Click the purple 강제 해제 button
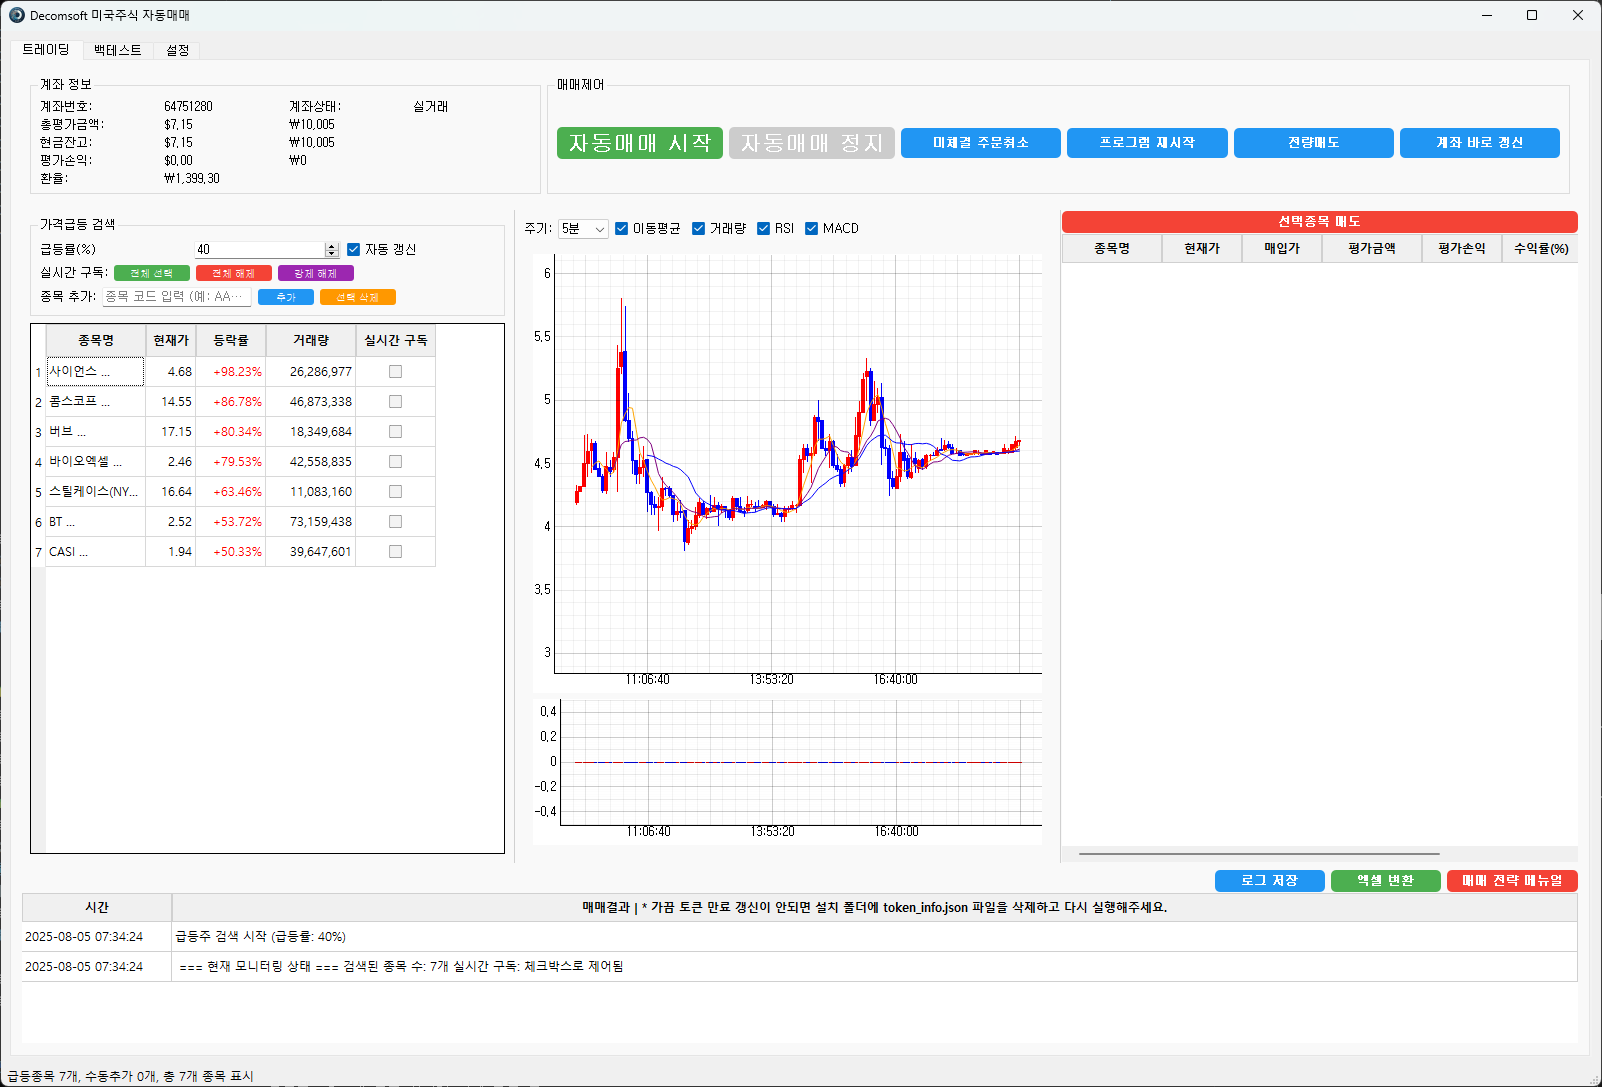Image resolution: width=1602 pixels, height=1087 pixels. point(316,273)
